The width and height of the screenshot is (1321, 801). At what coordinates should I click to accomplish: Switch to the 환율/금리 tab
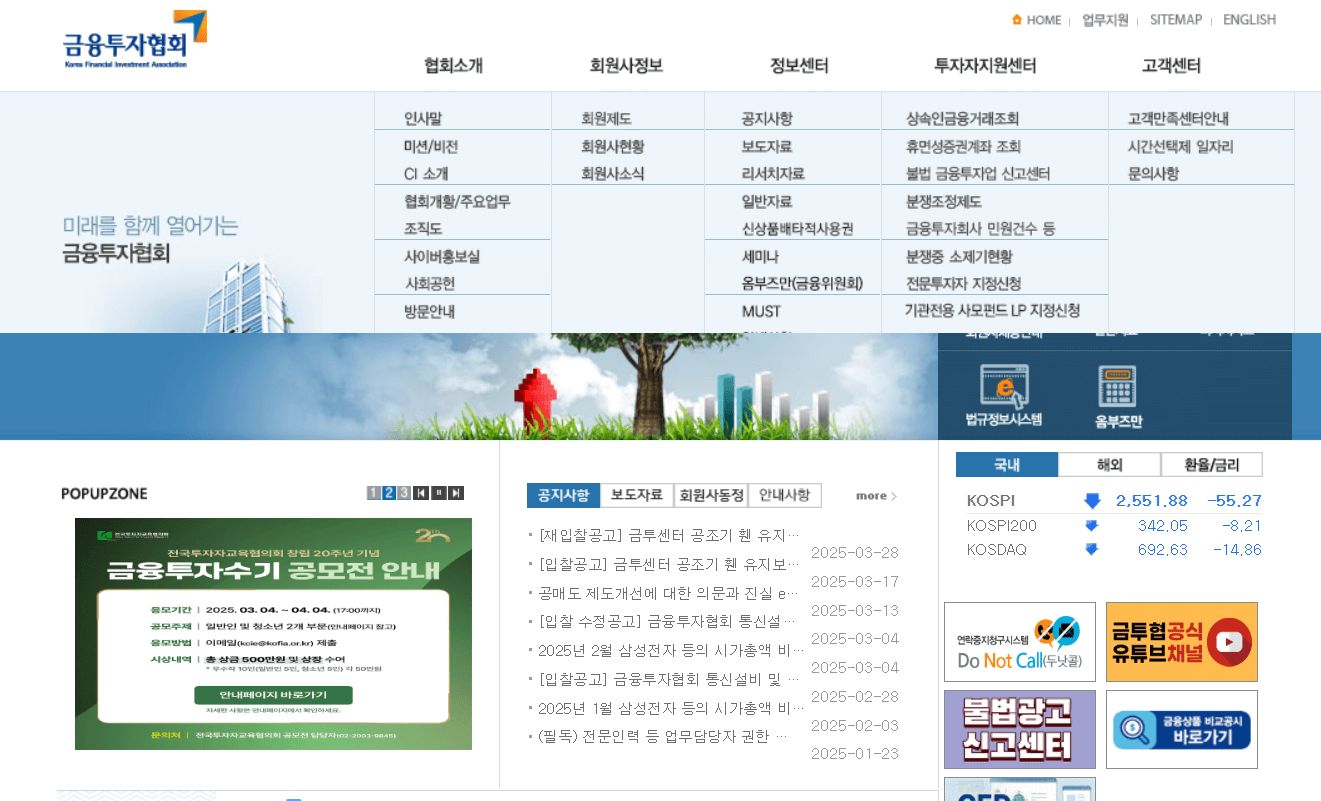pyautogui.click(x=1211, y=464)
